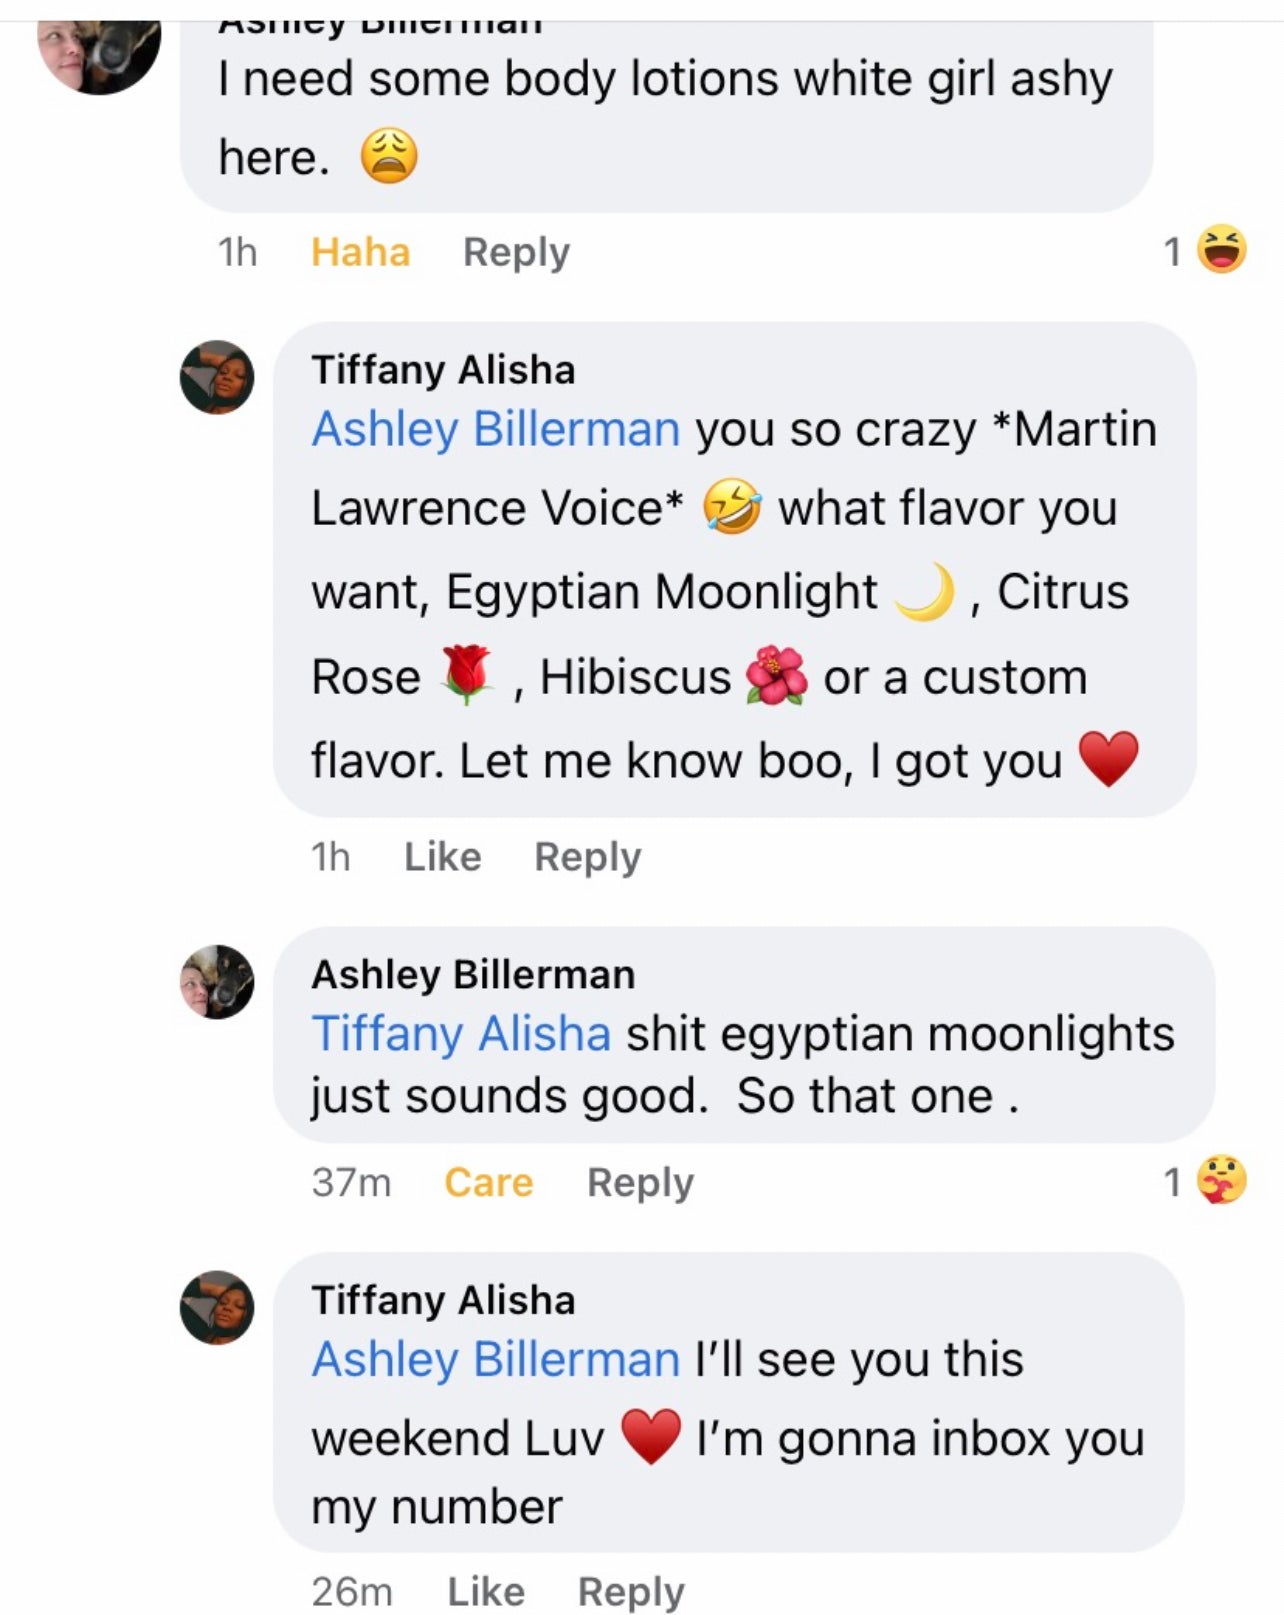Reply to Tiffany's inbox number comment
Image resolution: width=1284 pixels, height=1615 pixels.
(x=631, y=1590)
